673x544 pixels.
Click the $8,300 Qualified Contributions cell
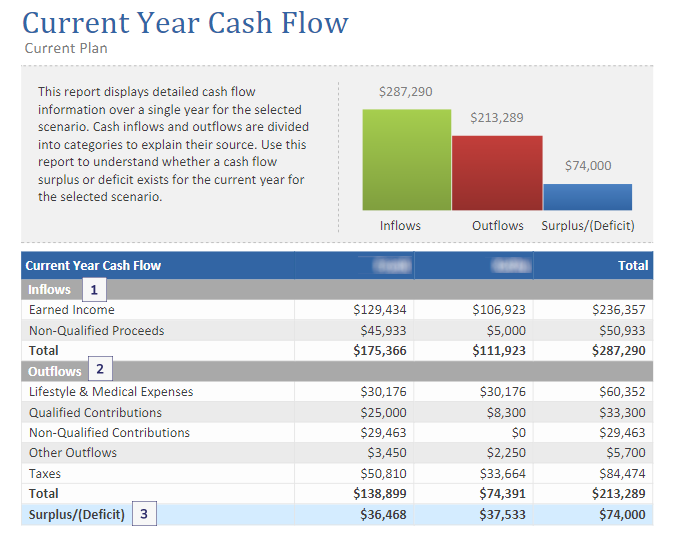(x=506, y=413)
